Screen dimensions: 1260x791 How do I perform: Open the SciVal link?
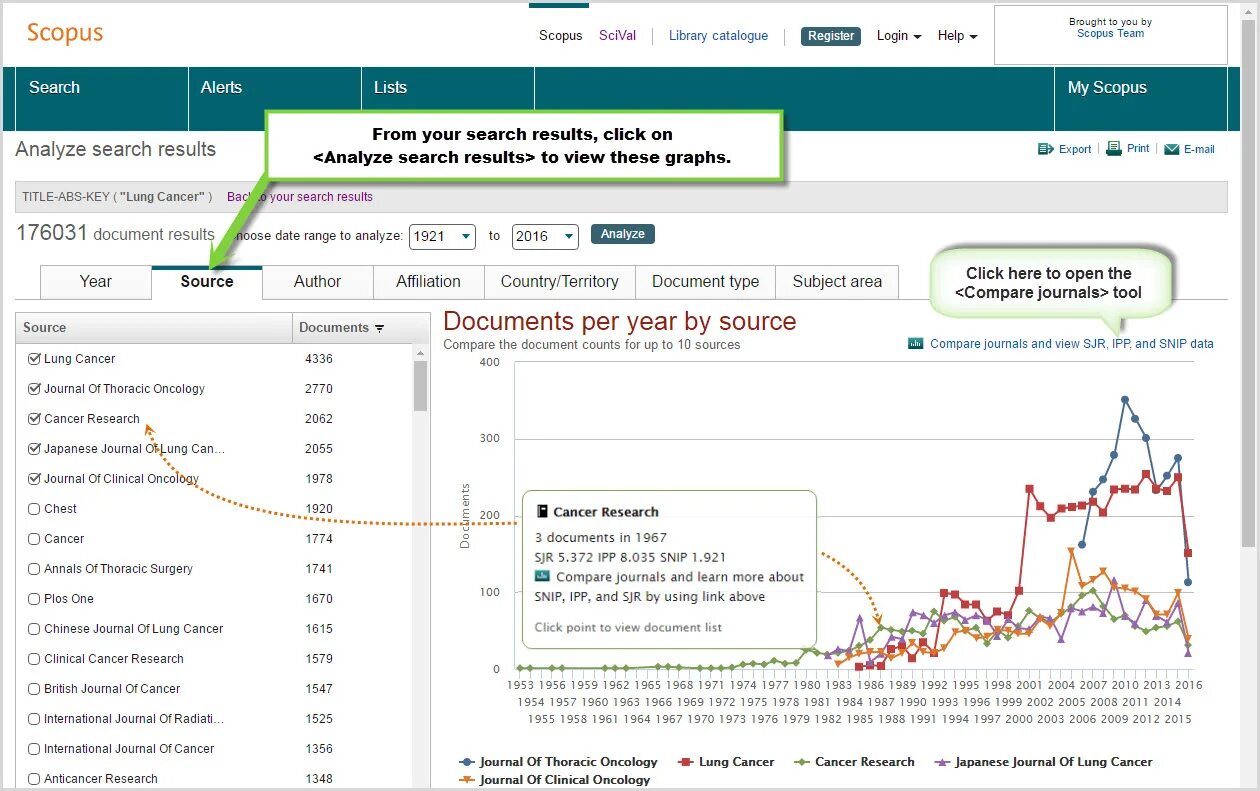click(618, 36)
